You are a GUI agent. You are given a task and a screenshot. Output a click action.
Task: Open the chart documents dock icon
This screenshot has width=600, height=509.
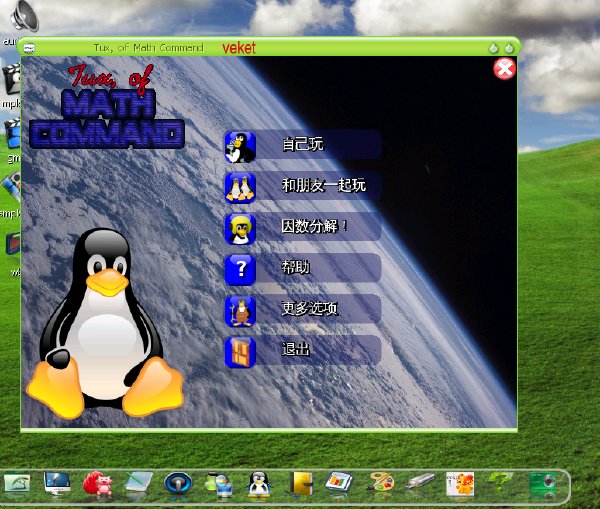coord(339,482)
